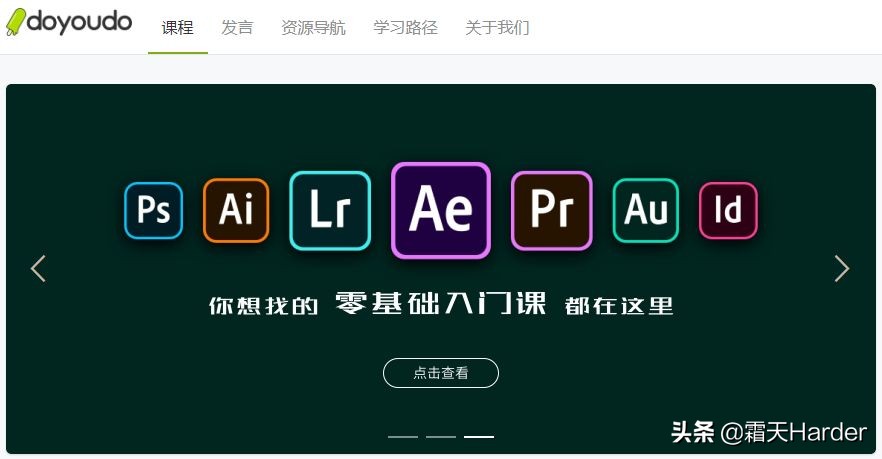Image resolution: width=882 pixels, height=459 pixels.
Task: Click the 都在这里 banner text
Action: [619, 306]
